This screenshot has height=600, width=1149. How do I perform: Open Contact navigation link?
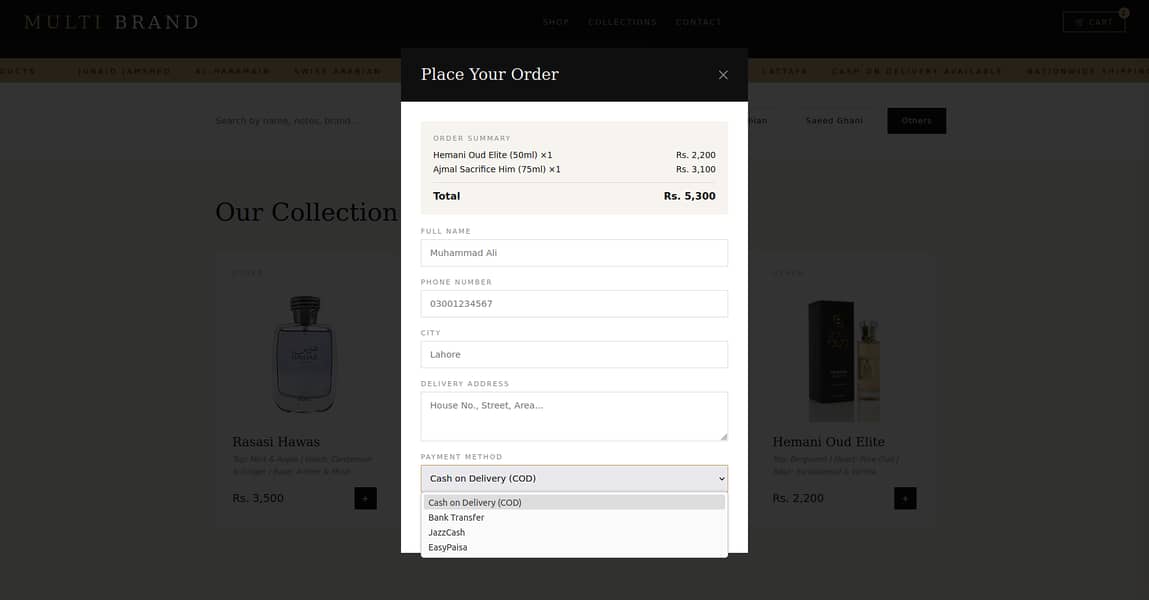click(698, 22)
